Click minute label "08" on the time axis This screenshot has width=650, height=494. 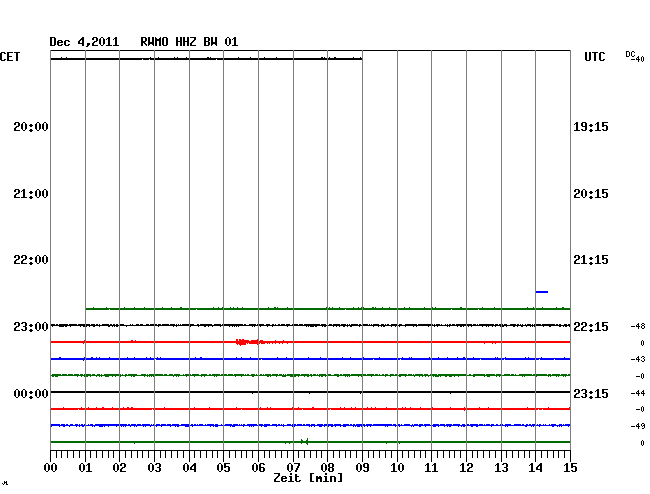327,468
